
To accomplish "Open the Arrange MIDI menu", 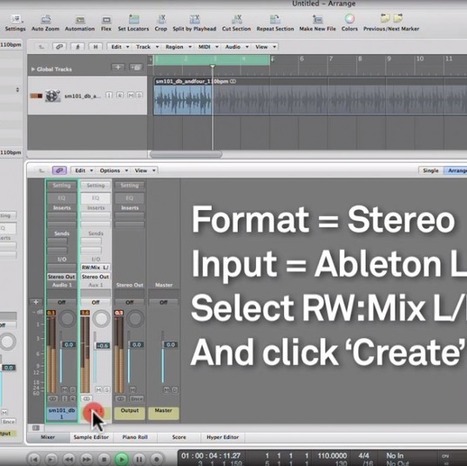I will tap(208, 47).
